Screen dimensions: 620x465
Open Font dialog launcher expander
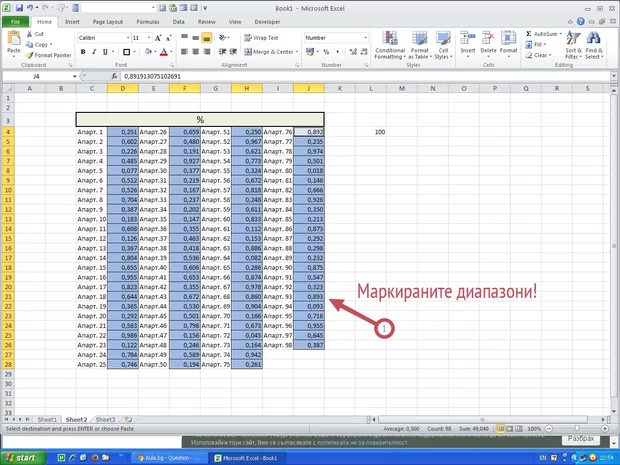pyautogui.click(x=172, y=65)
